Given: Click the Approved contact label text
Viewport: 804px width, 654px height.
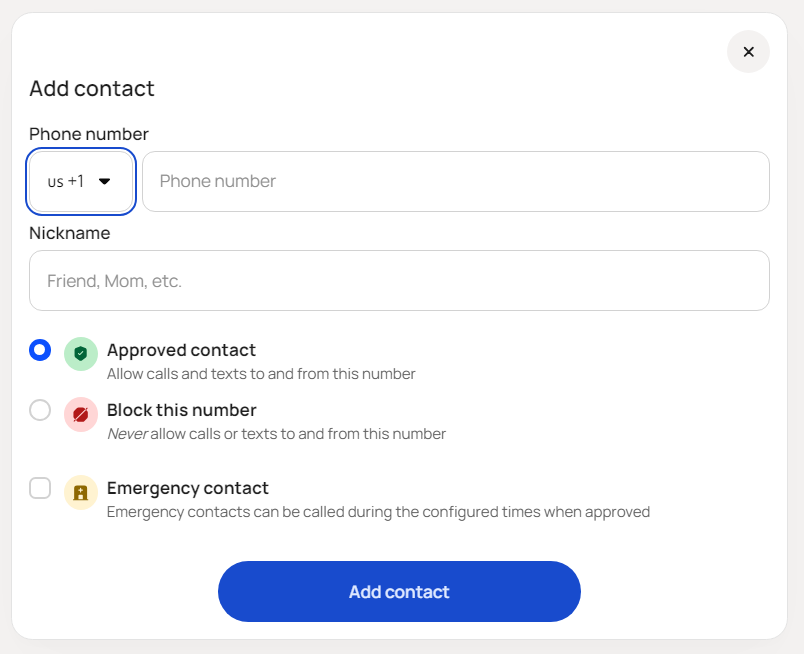Looking at the screenshot, I should pyautogui.click(x=181, y=350).
